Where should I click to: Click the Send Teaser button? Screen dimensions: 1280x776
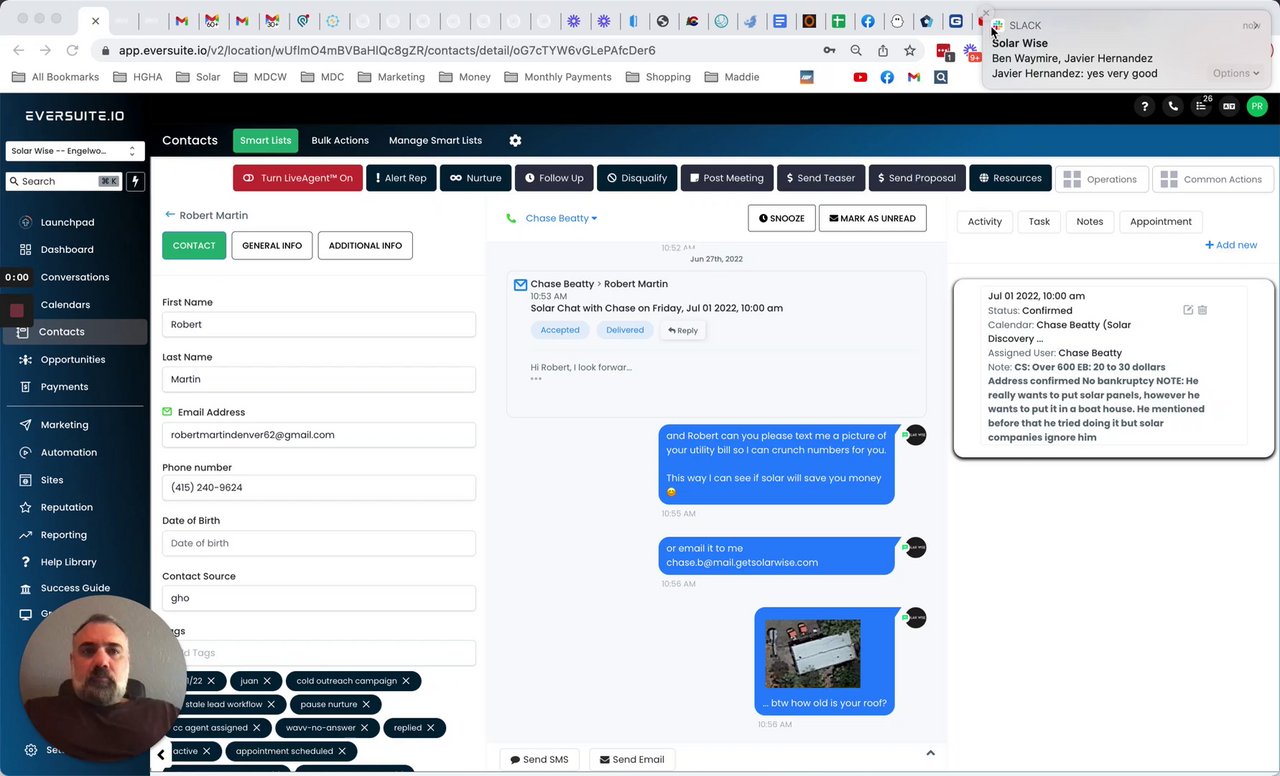pos(820,178)
